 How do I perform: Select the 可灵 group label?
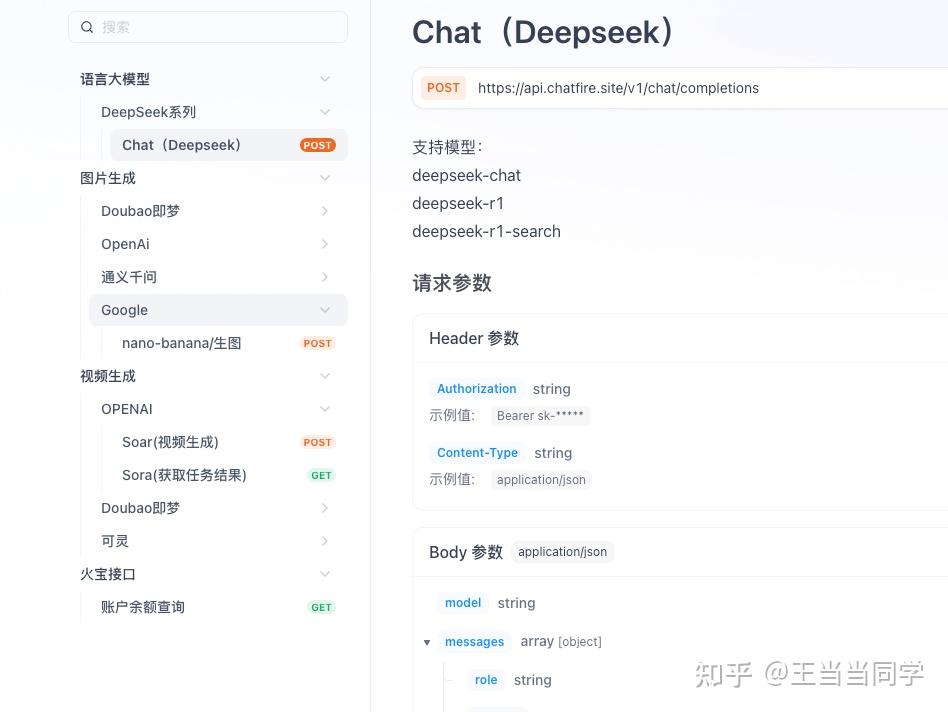coord(115,541)
